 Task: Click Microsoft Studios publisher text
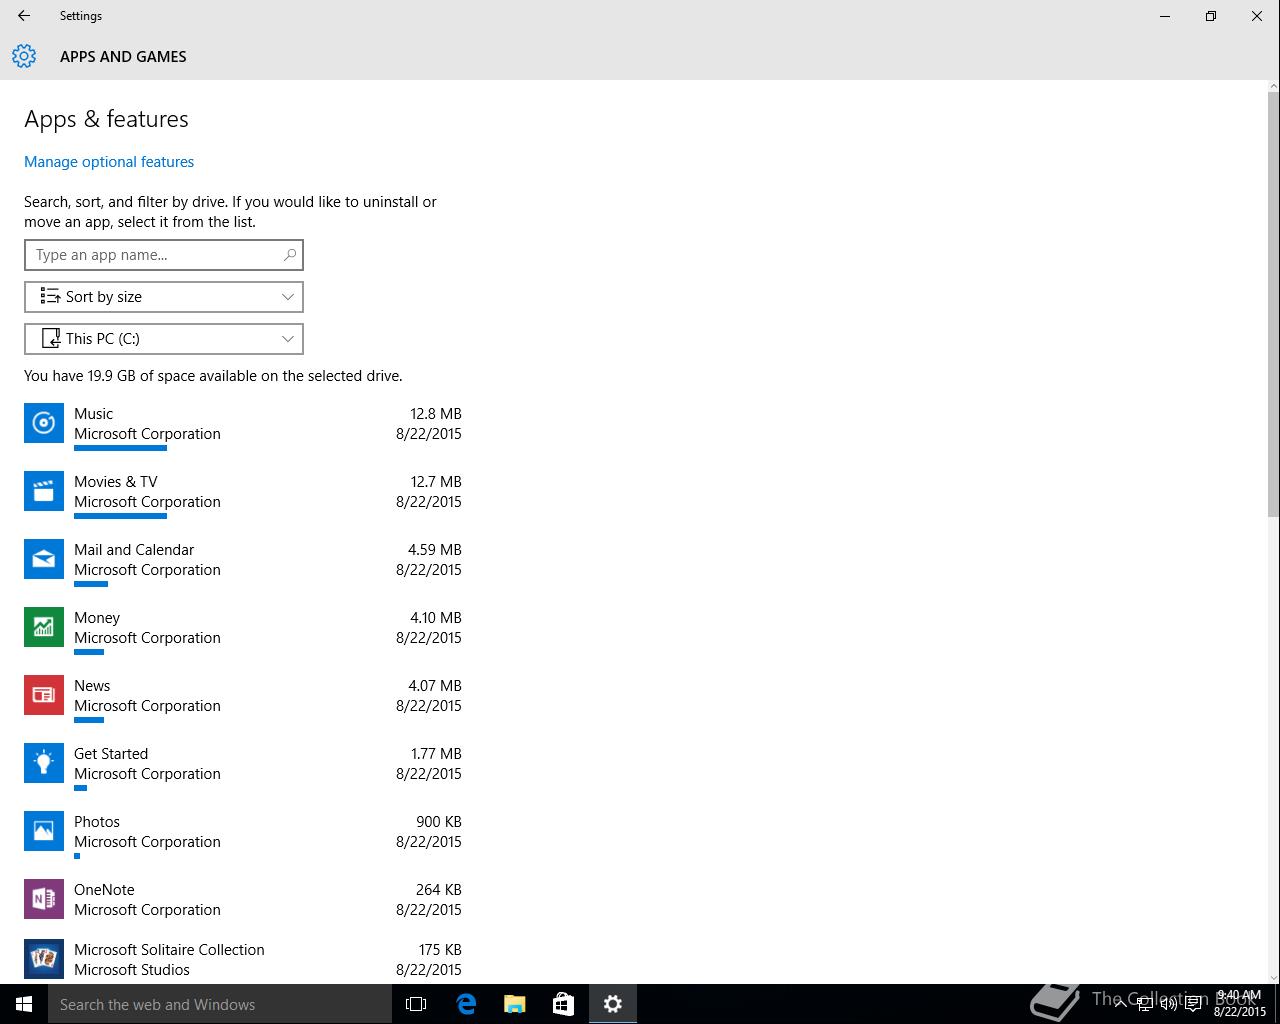click(132, 970)
